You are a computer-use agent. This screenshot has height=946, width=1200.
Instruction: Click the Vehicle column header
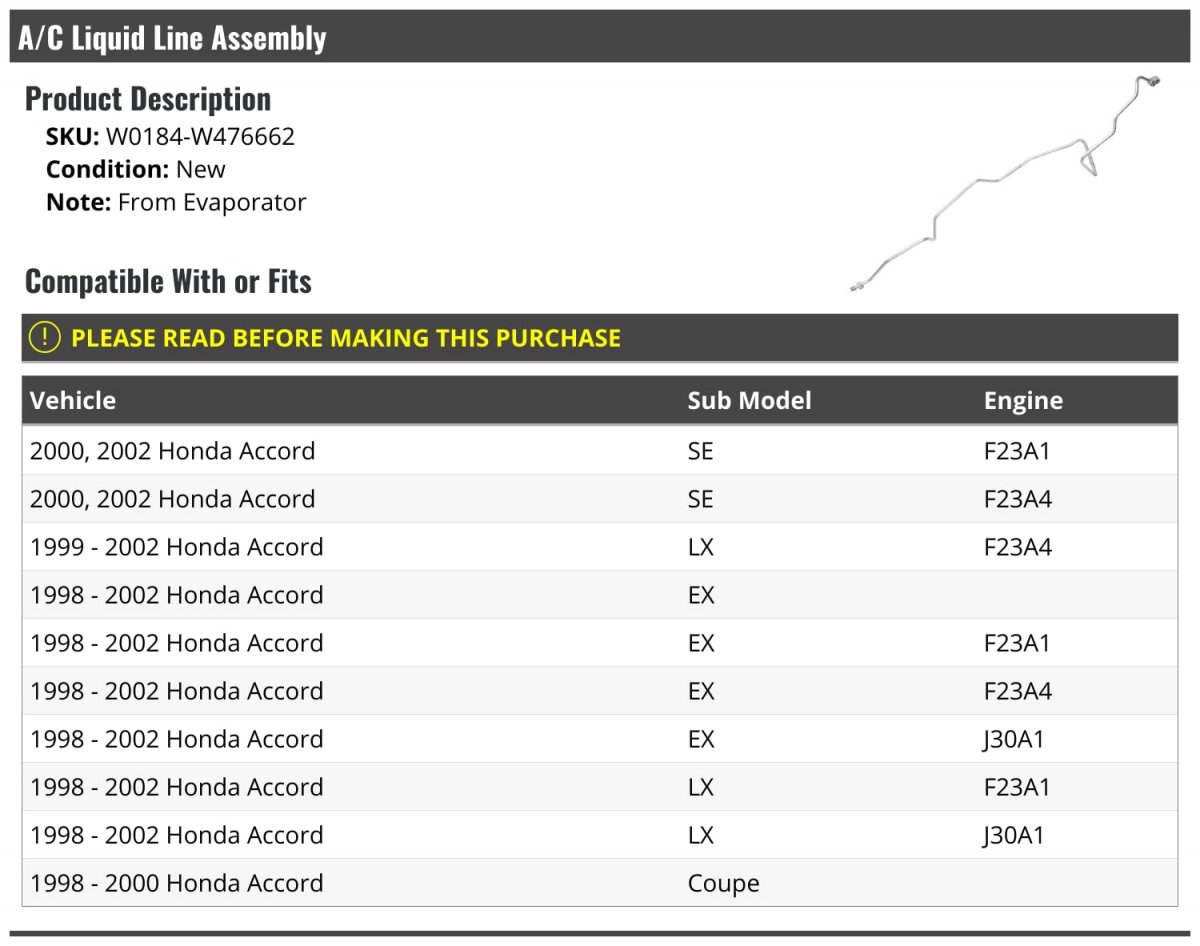[73, 401]
